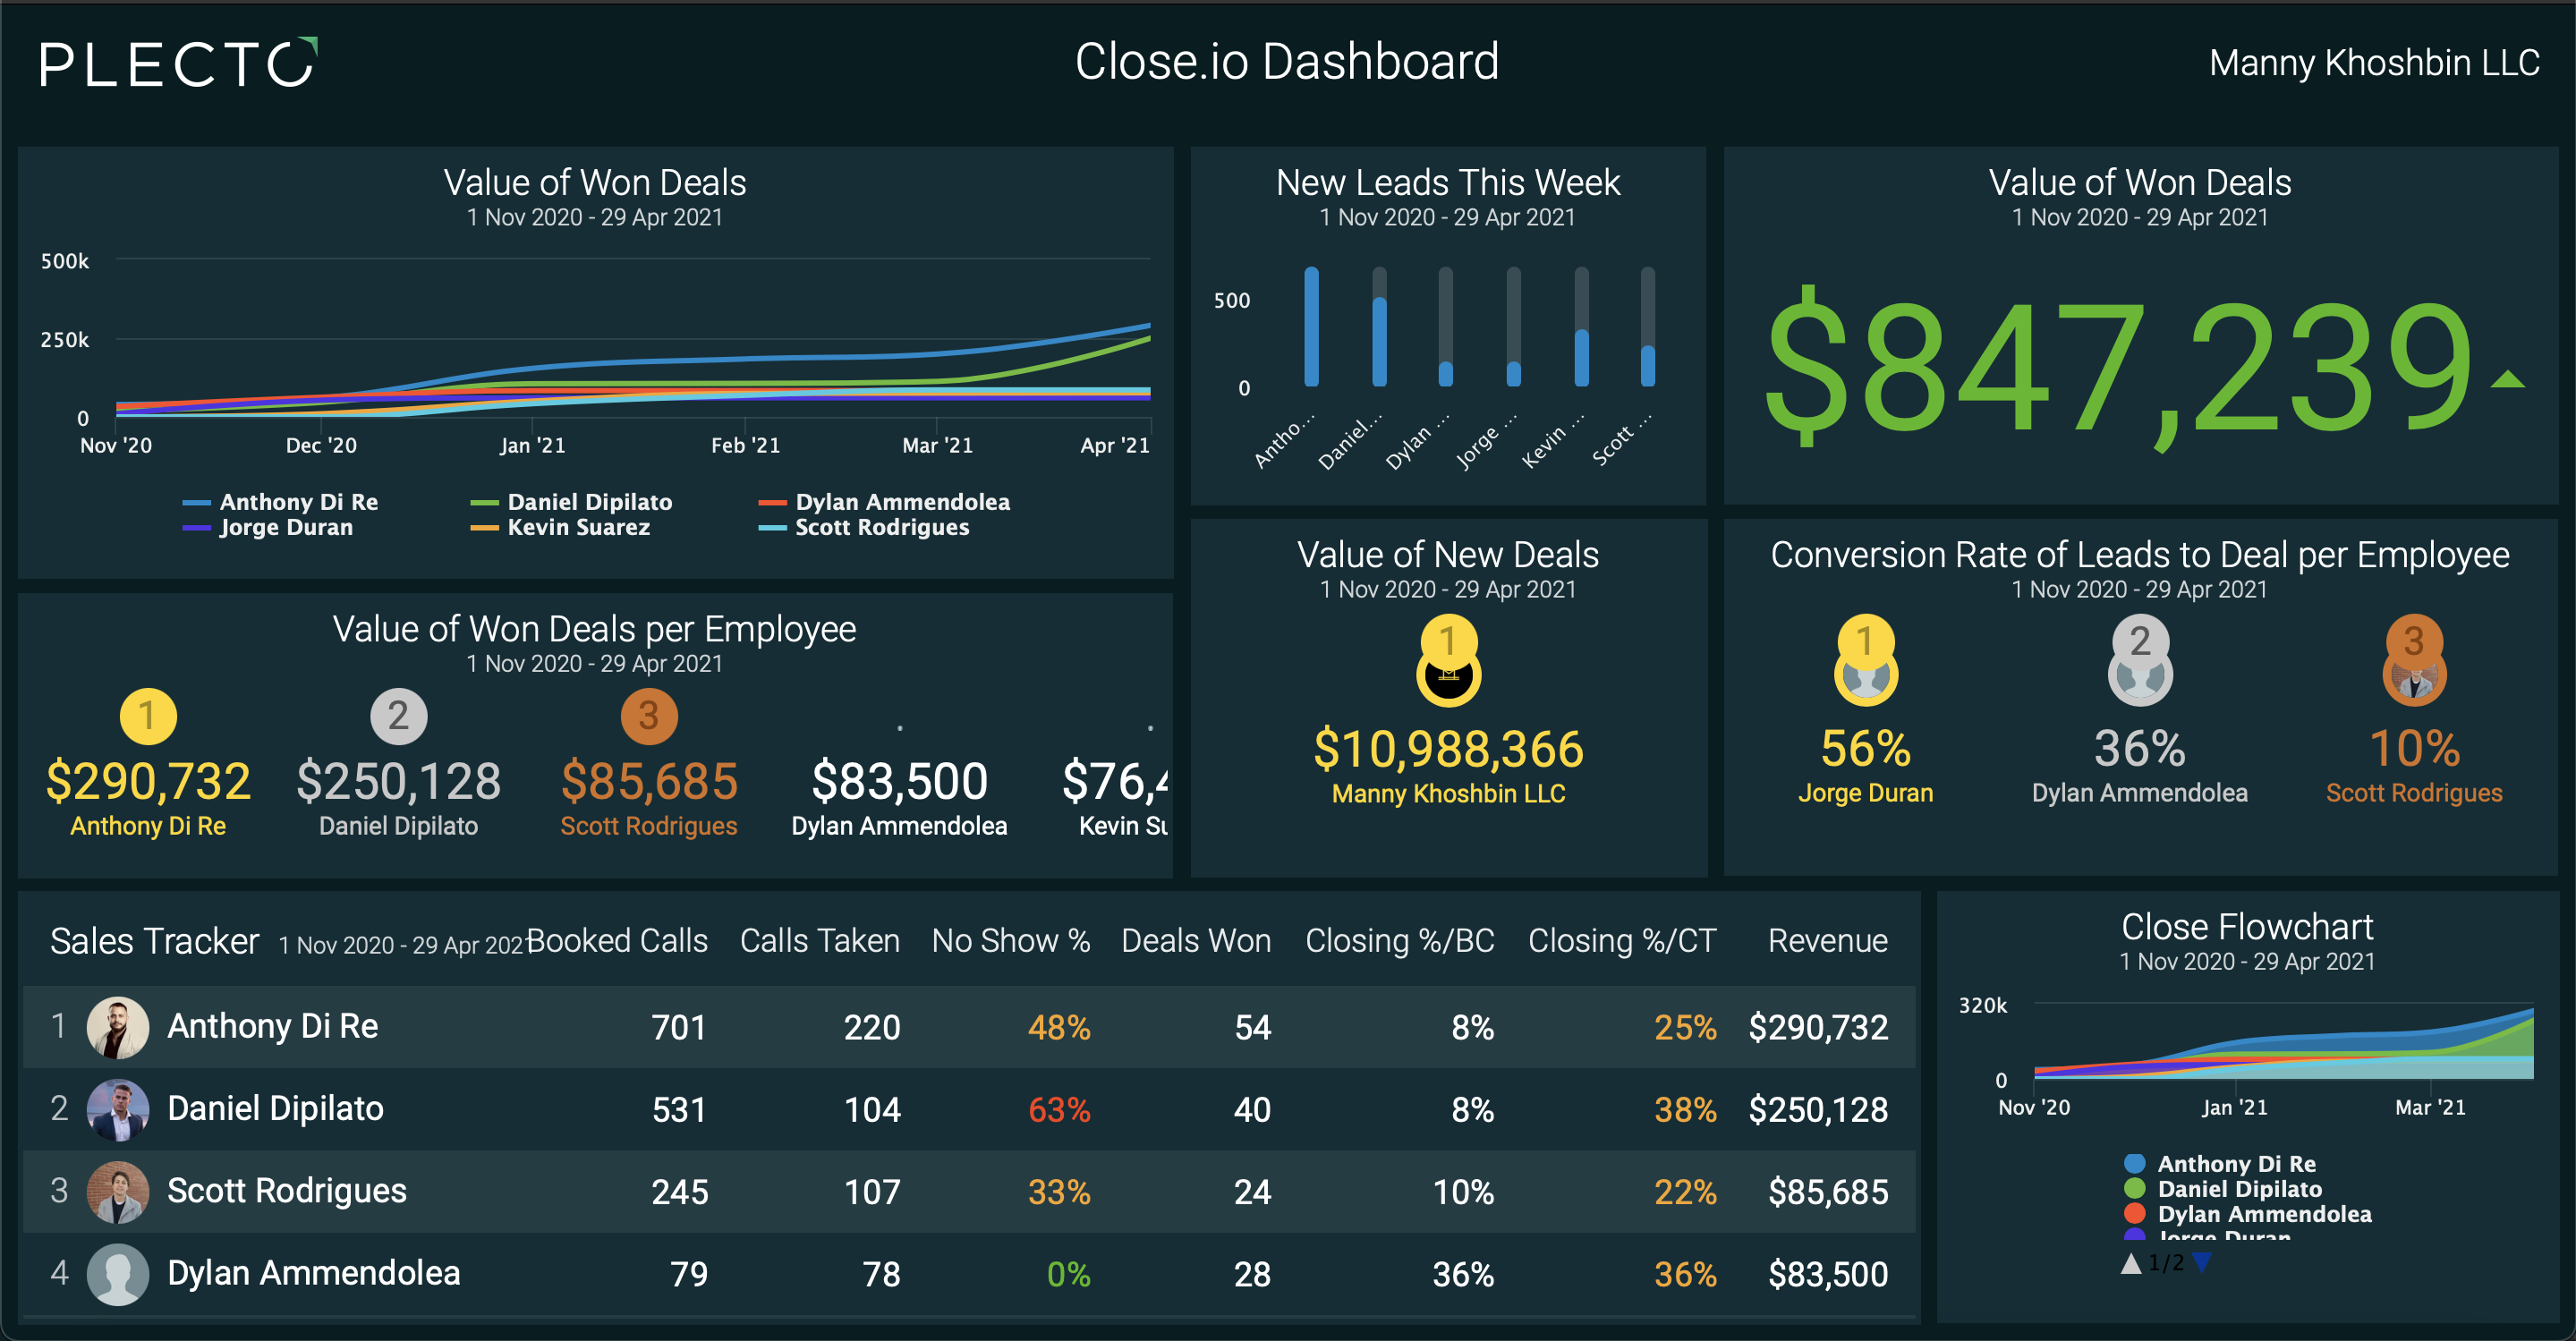Click the Dylan... bar in New Leads chart
The height and width of the screenshot is (1341, 2576).
click(x=1445, y=372)
